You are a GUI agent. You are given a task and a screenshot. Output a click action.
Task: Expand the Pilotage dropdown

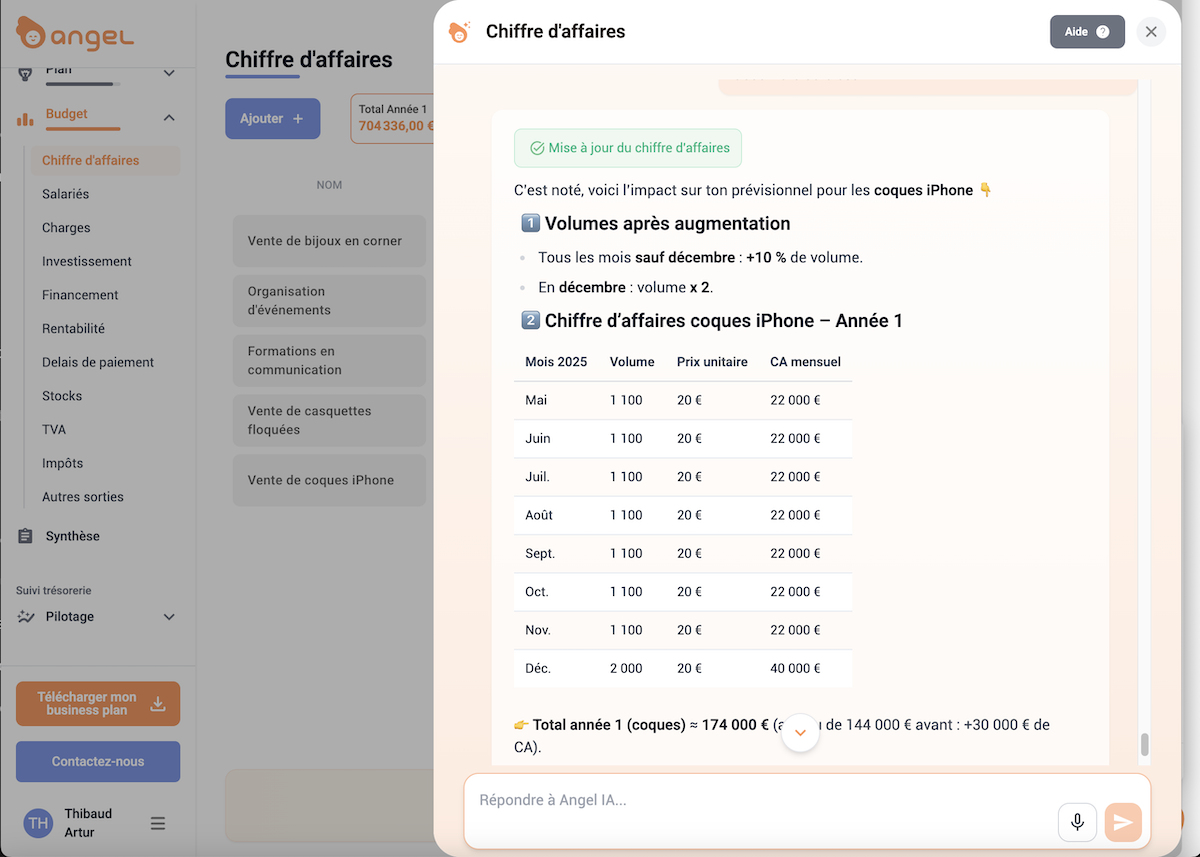(x=169, y=616)
